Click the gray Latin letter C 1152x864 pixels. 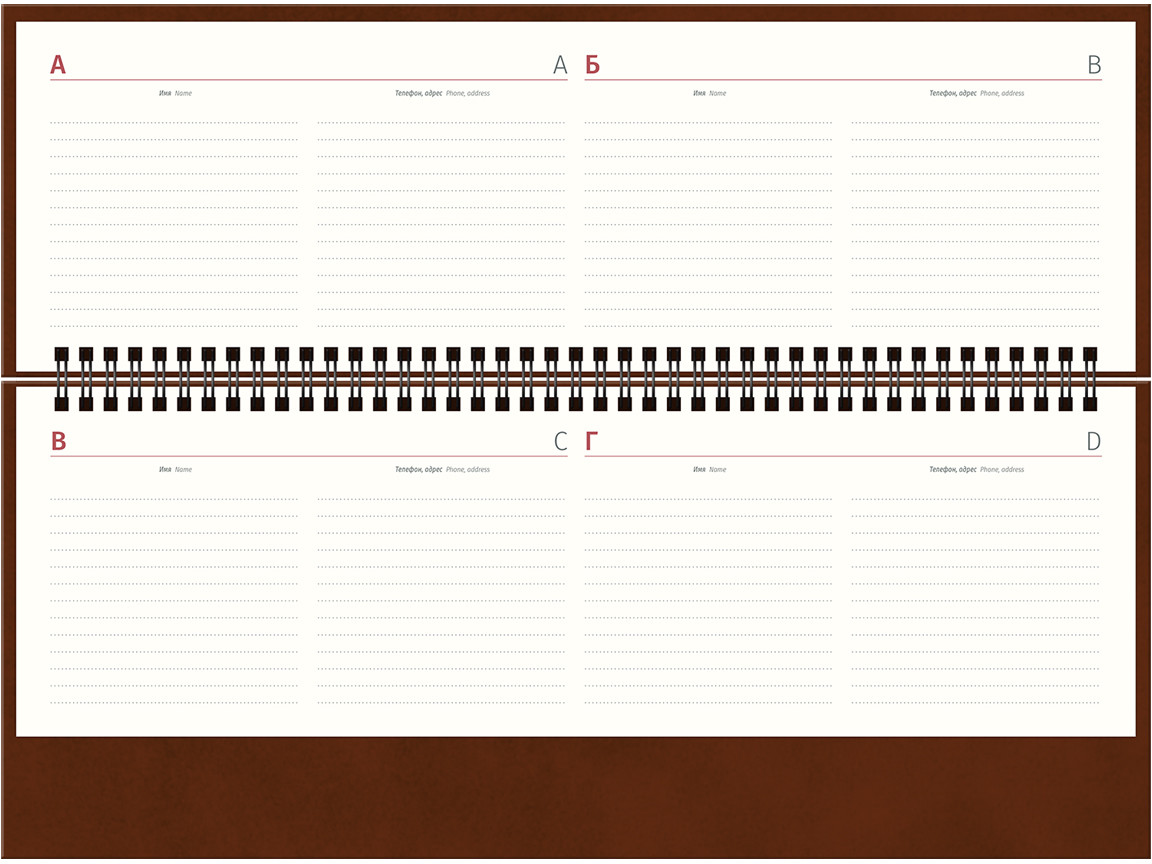(560, 442)
